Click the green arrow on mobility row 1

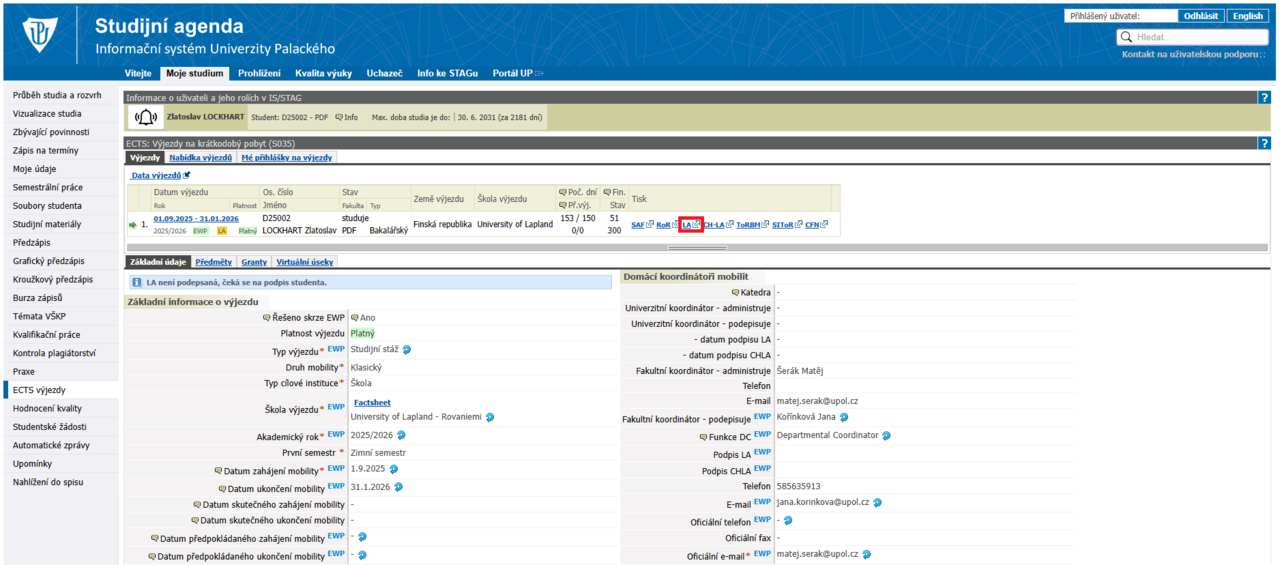point(132,225)
